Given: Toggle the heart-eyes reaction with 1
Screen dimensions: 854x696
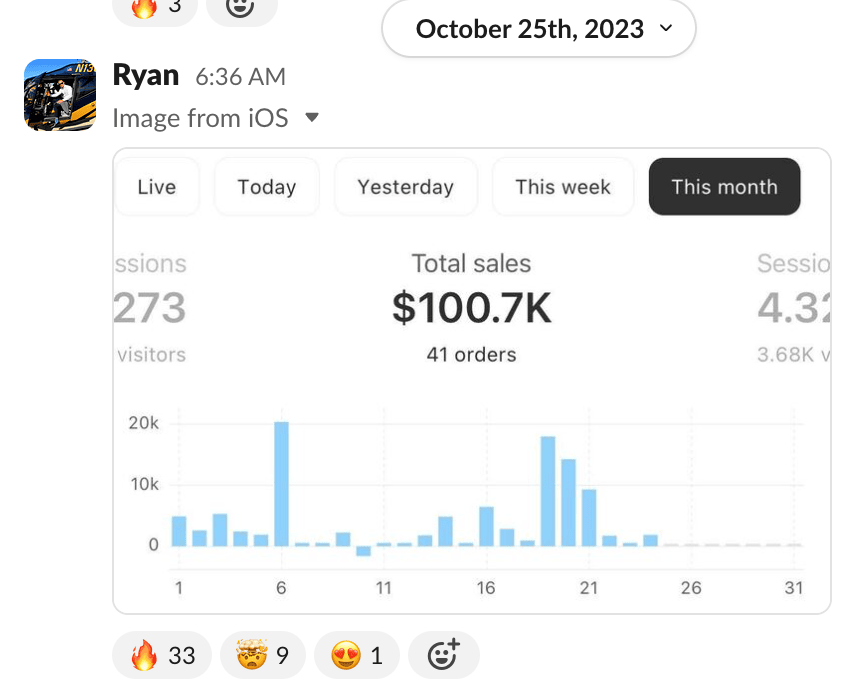Looking at the screenshot, I should tap(356, 656).
